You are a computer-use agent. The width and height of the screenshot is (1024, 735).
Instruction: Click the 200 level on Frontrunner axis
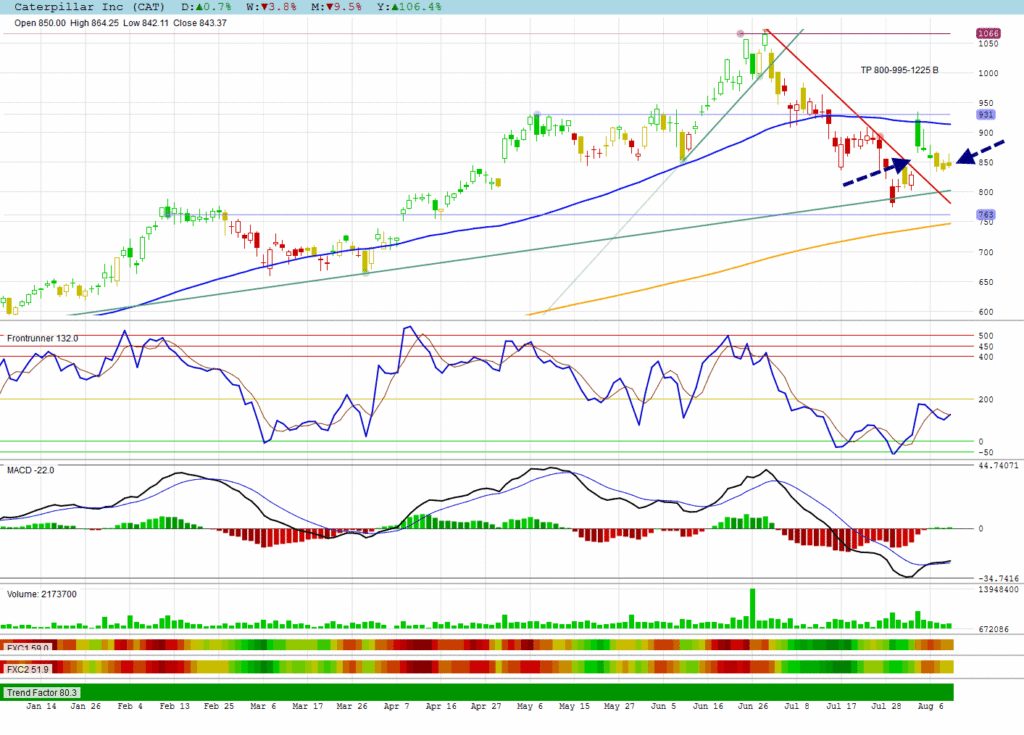(x=985, y=399)
